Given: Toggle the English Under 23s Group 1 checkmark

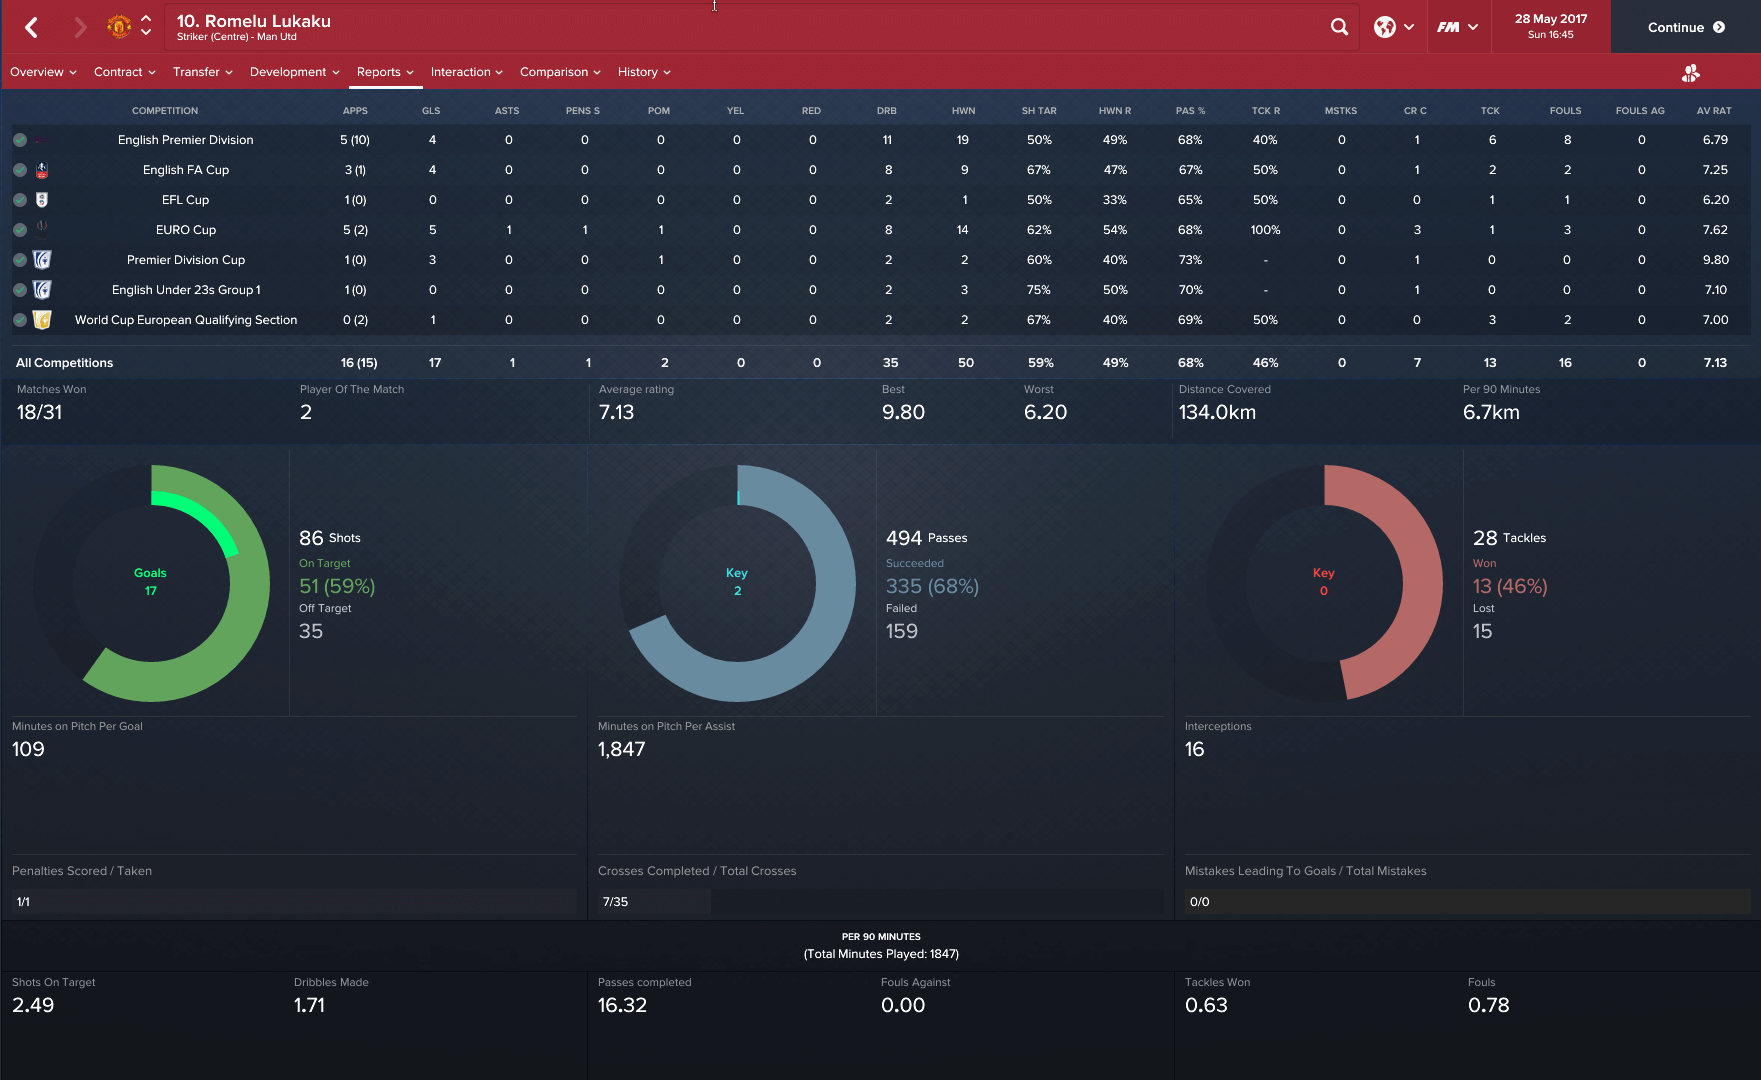Looking at the screenshot, I should pyautogui.click(x=20, y=290).
